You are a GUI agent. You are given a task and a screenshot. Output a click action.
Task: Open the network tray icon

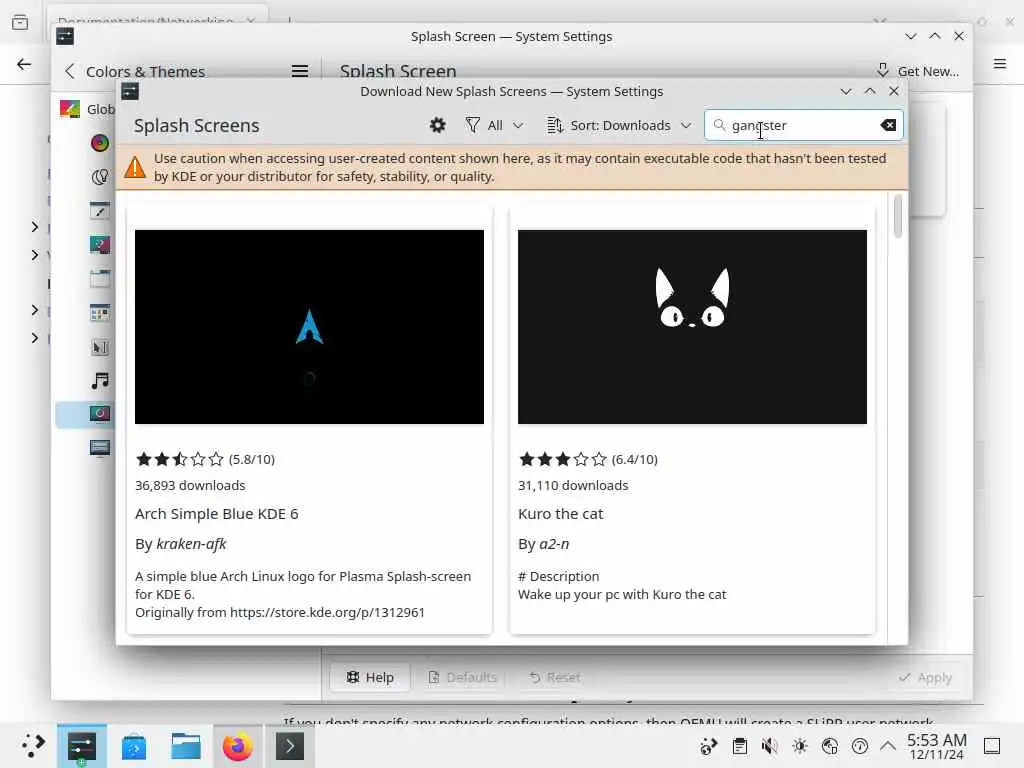pyautogui.click(x=830, y=746)
